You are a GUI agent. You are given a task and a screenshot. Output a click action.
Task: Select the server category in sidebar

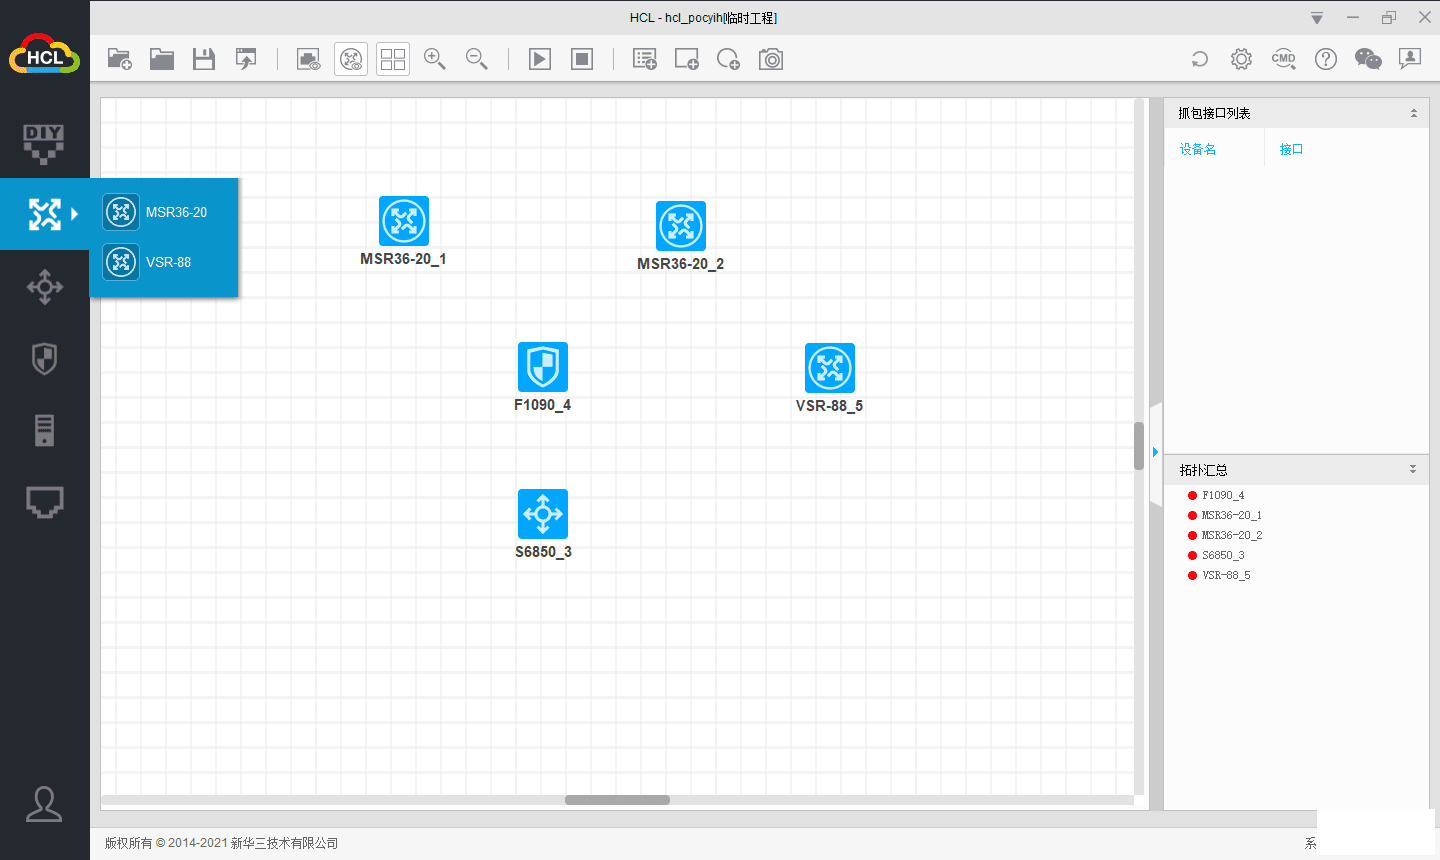point(44,430)
